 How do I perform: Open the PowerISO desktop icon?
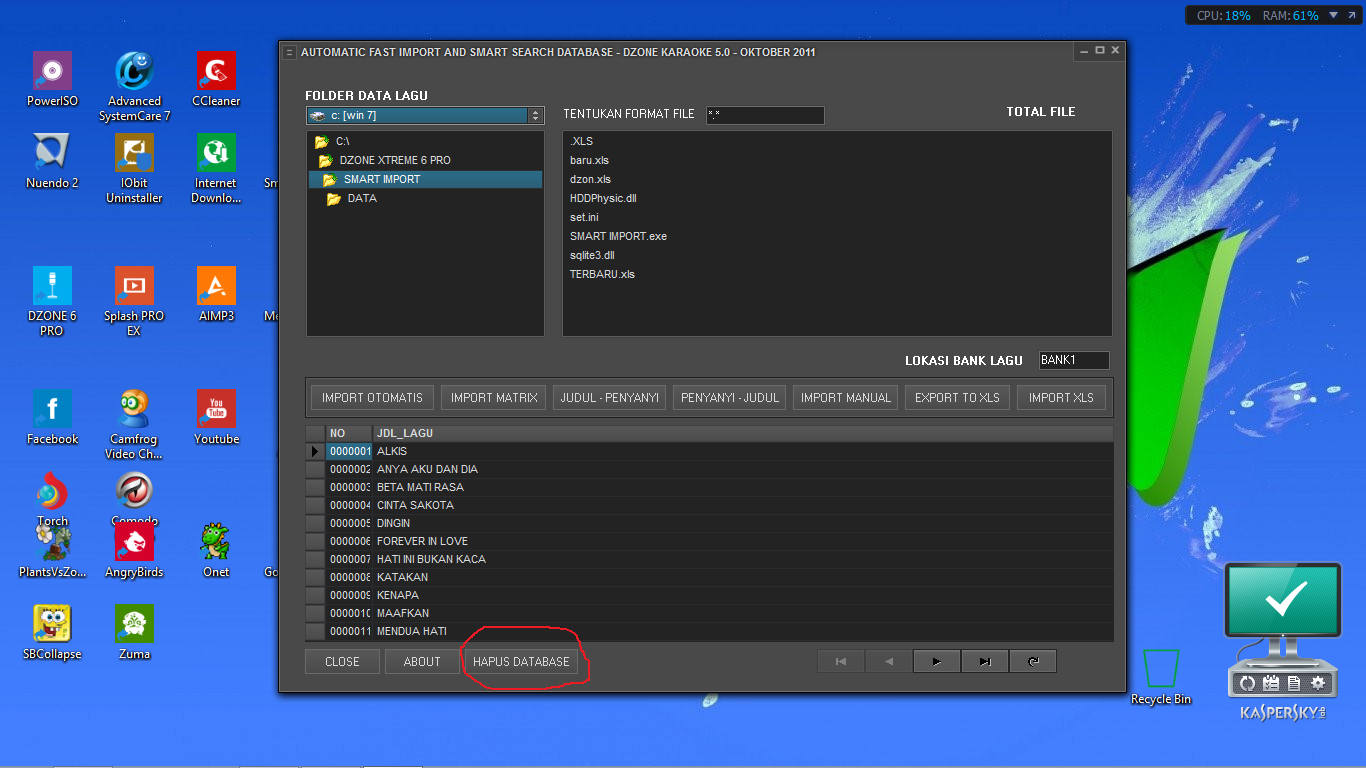(52, 79)
